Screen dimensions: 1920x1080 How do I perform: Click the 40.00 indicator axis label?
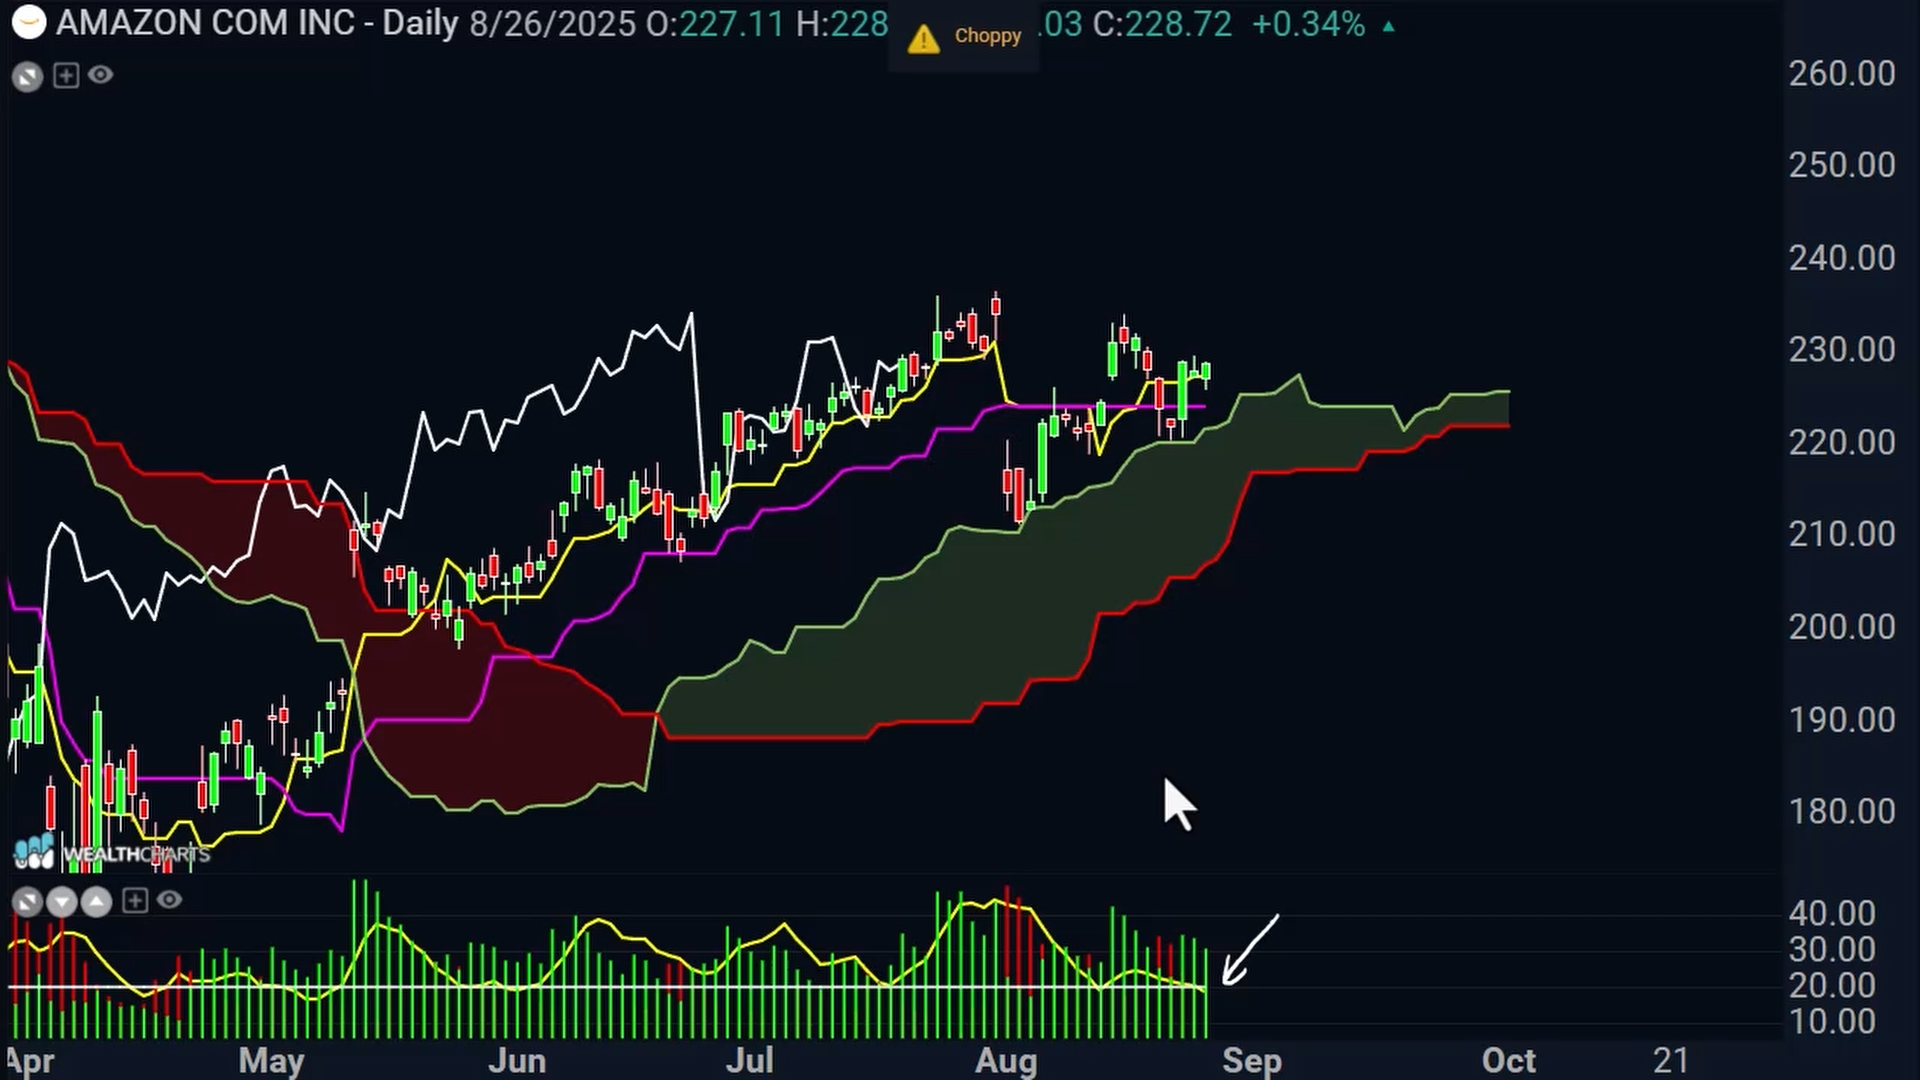1832,913
